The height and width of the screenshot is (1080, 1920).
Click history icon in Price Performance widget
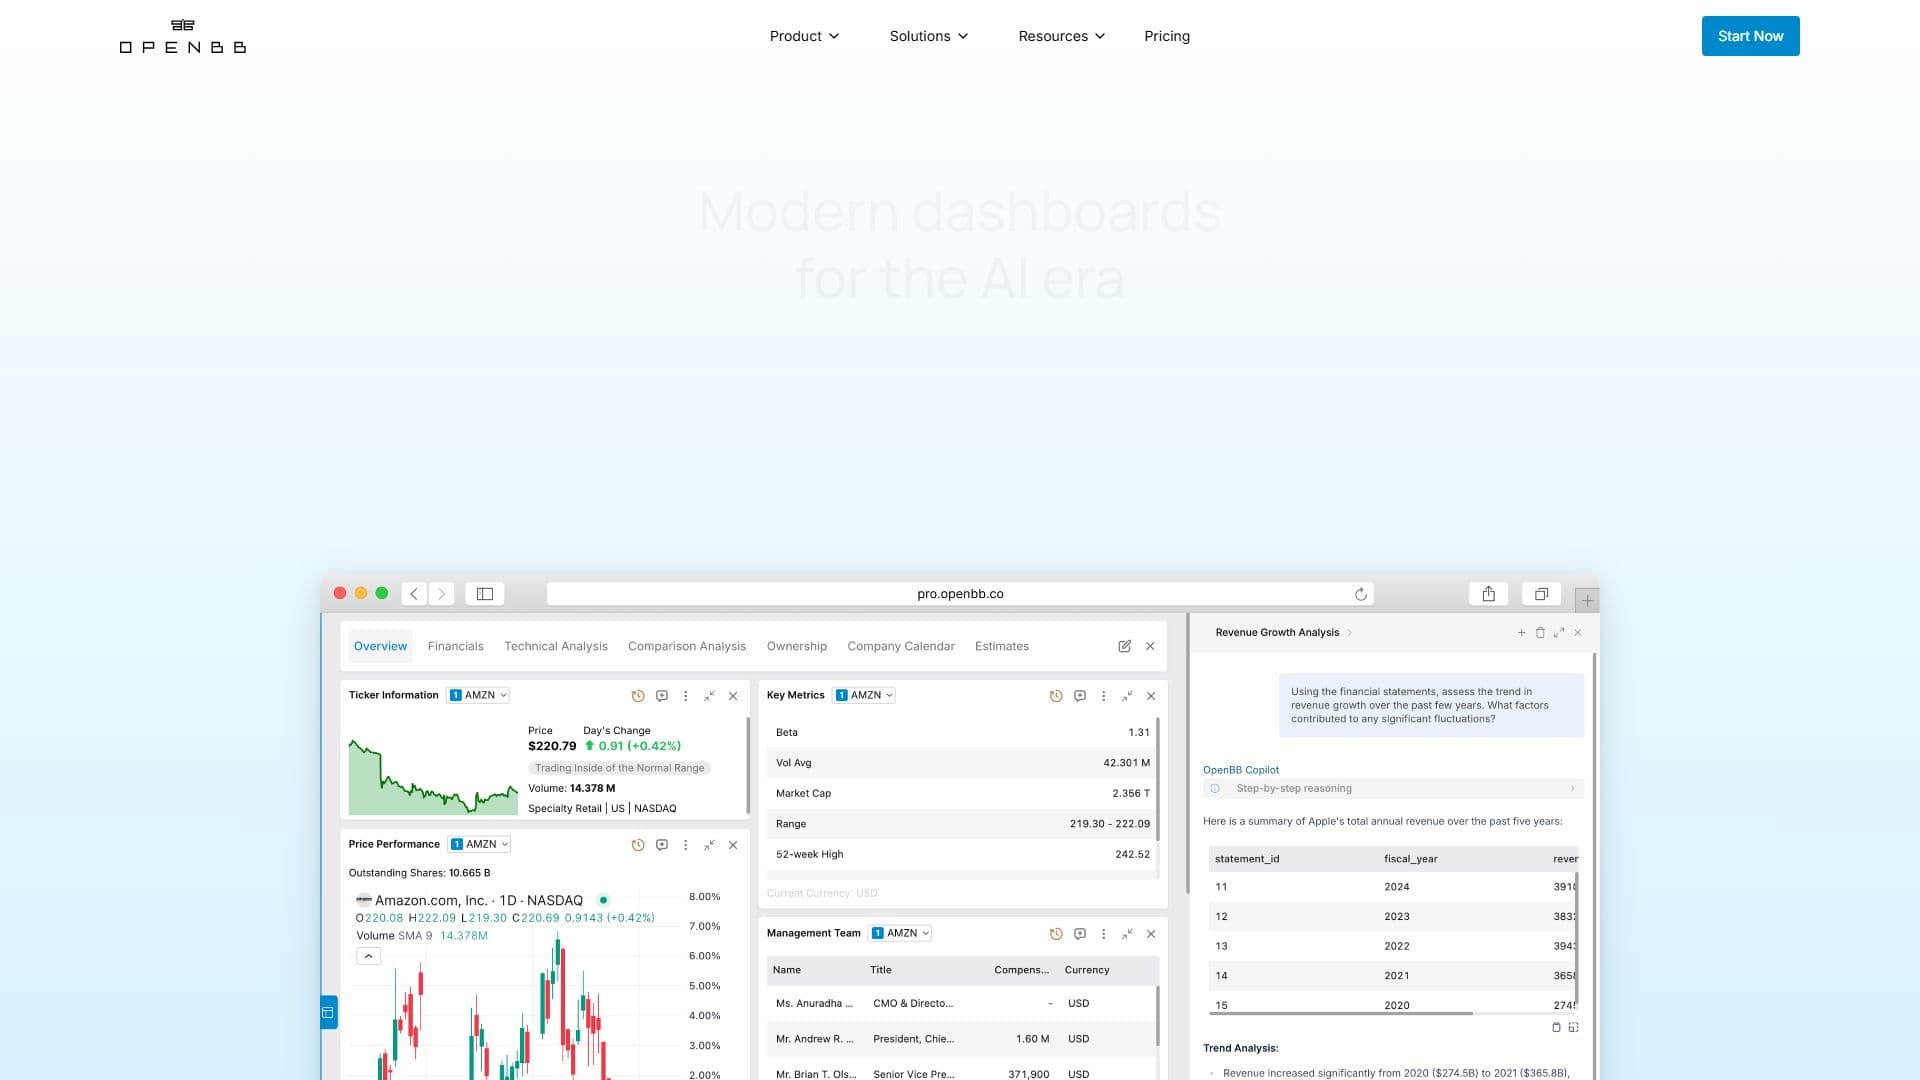coord(638,845)
